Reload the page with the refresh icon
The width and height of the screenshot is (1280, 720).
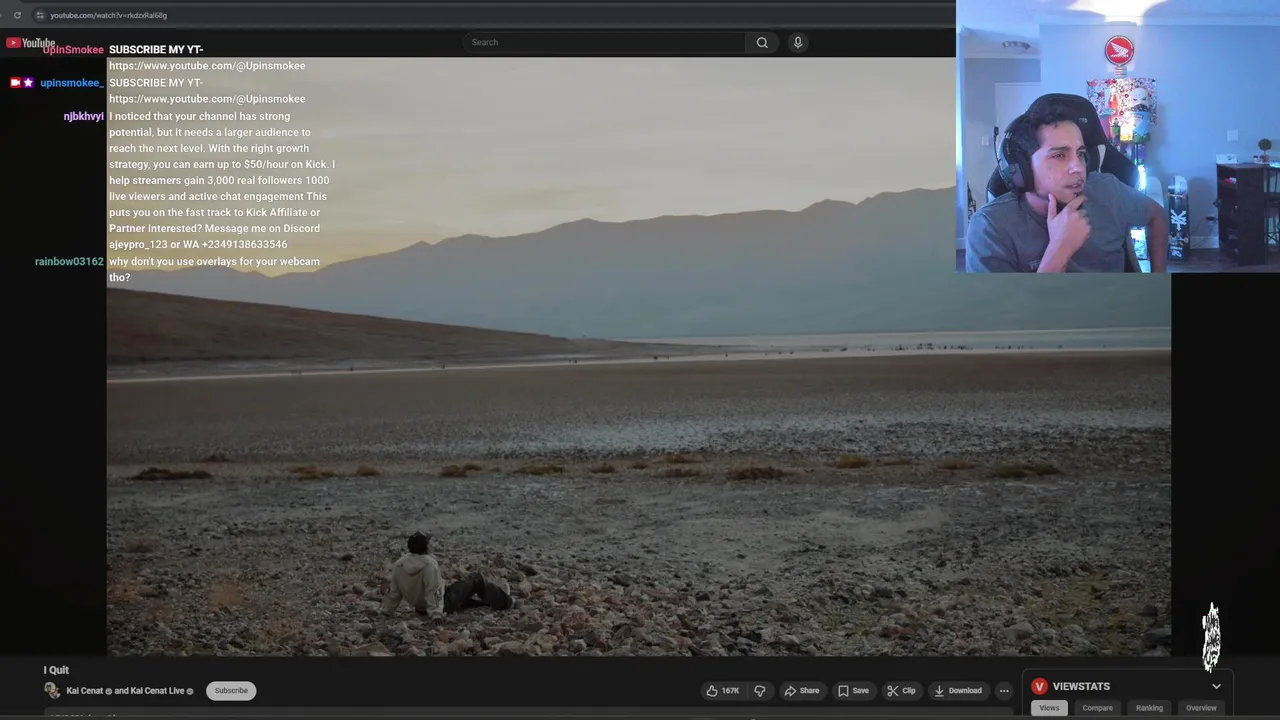(x=17, y=15)
